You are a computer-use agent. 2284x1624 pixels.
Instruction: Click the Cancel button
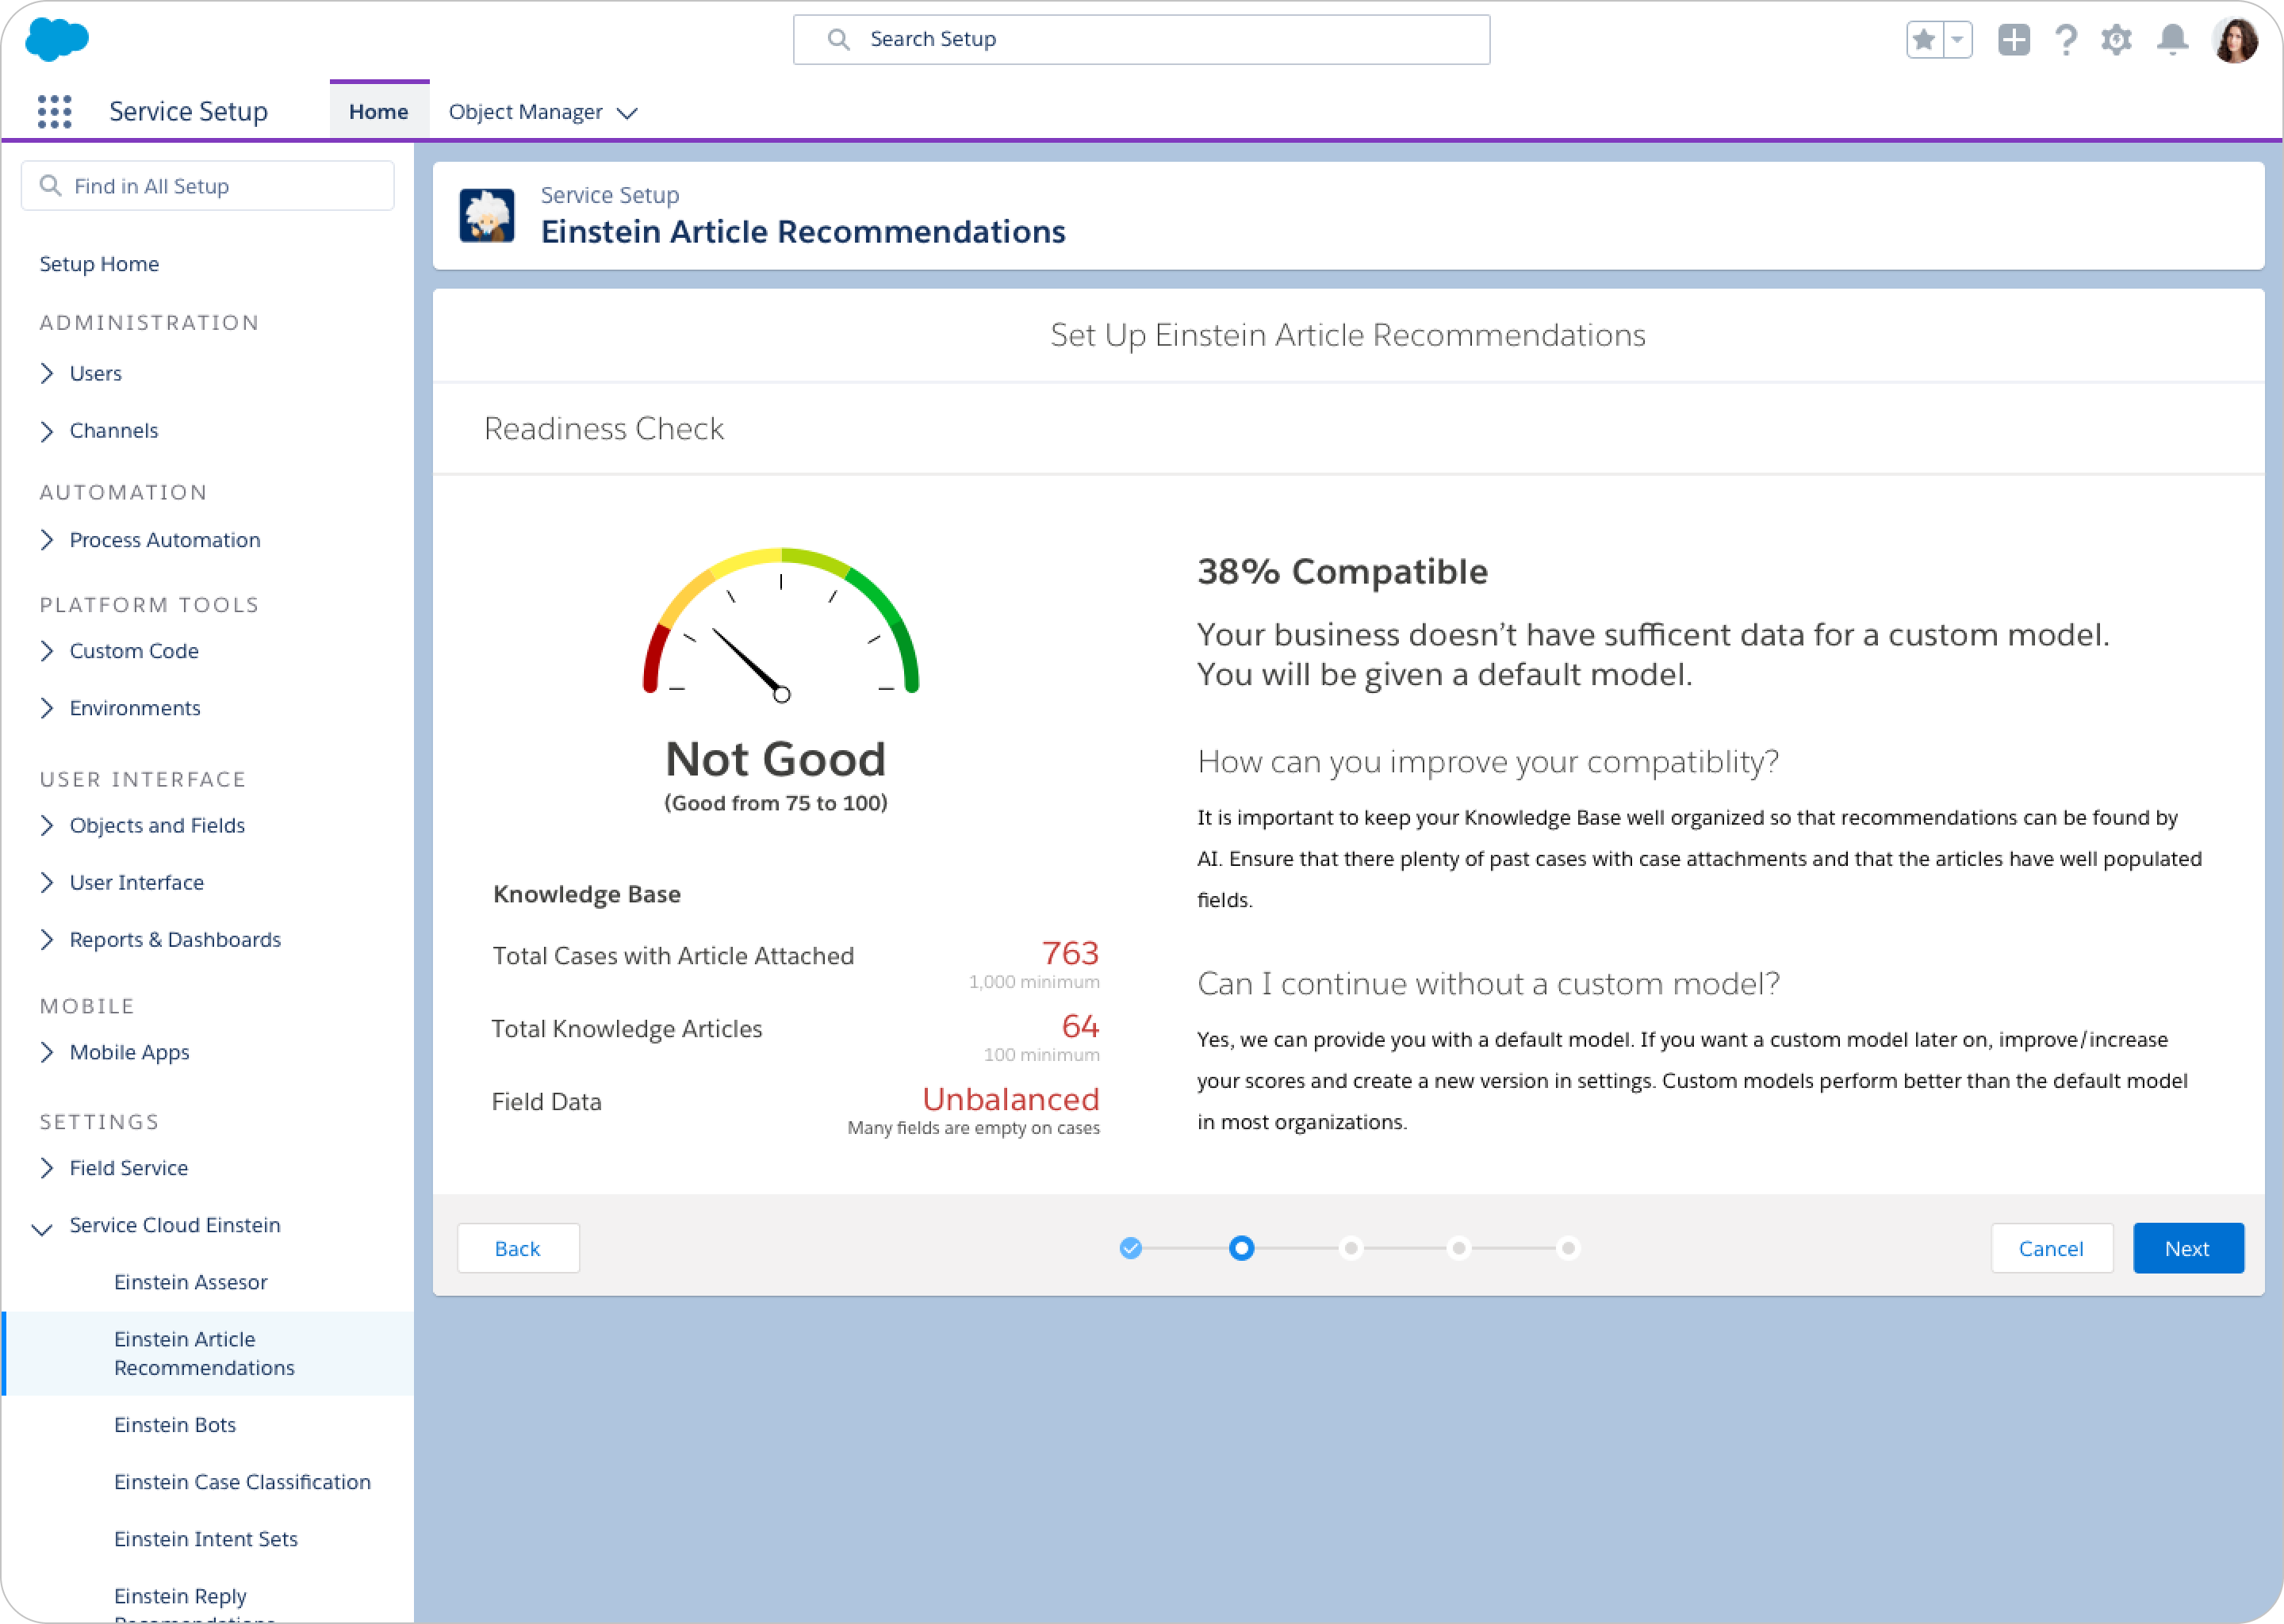tap(2051, 1248)
